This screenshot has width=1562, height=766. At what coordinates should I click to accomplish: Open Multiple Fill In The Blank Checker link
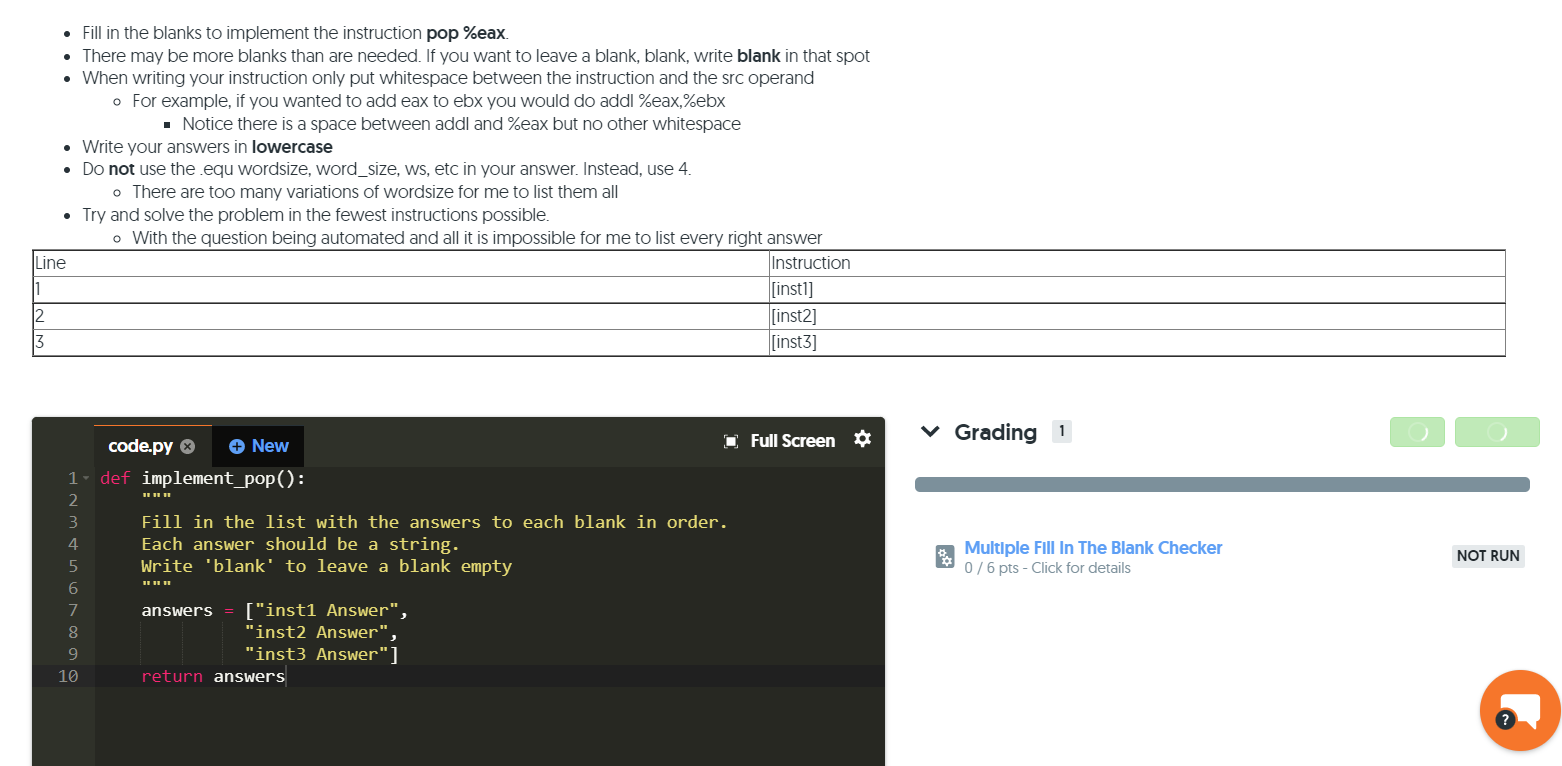tap(1093, 548)
